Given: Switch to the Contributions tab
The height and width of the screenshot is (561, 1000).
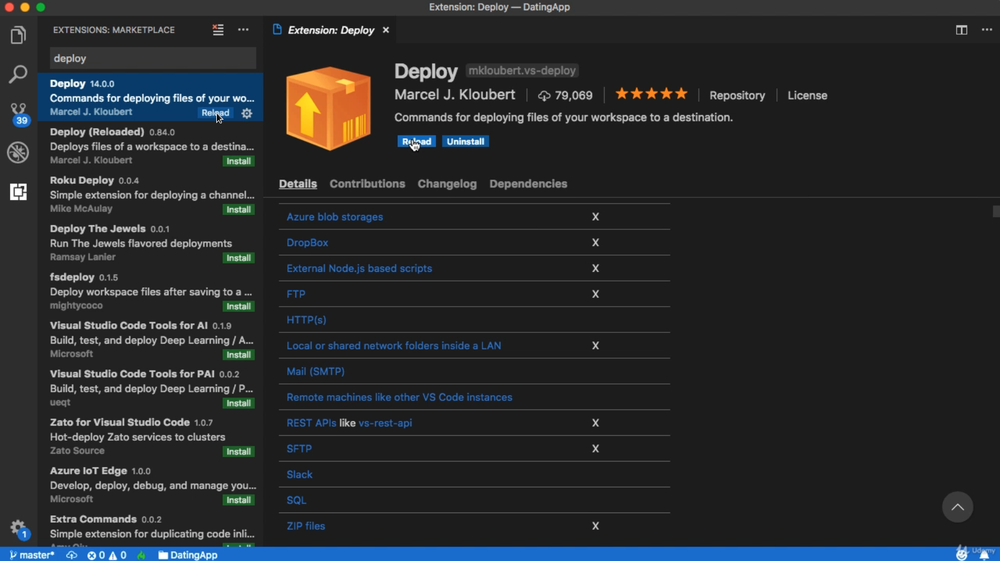Looking at the screenshot, I should pyautogui.click(x=367, y=184).
